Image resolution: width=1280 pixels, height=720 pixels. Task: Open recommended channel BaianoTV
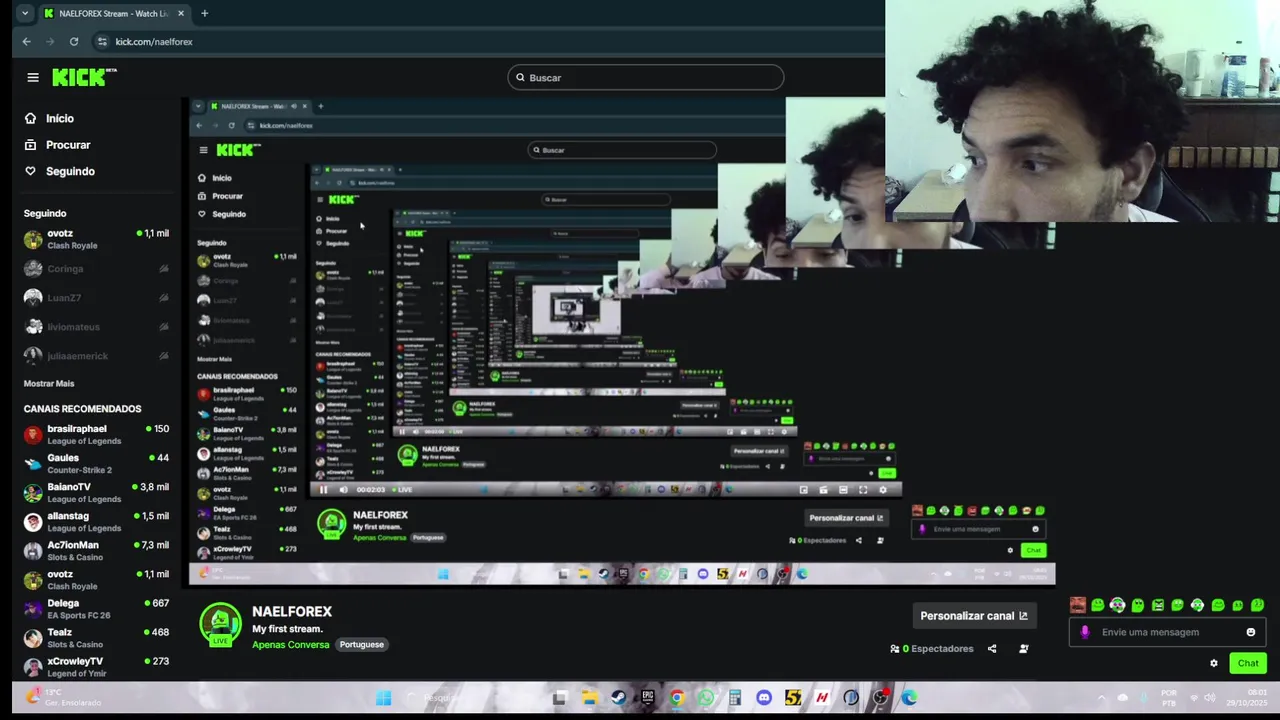(x=96, y=493)
